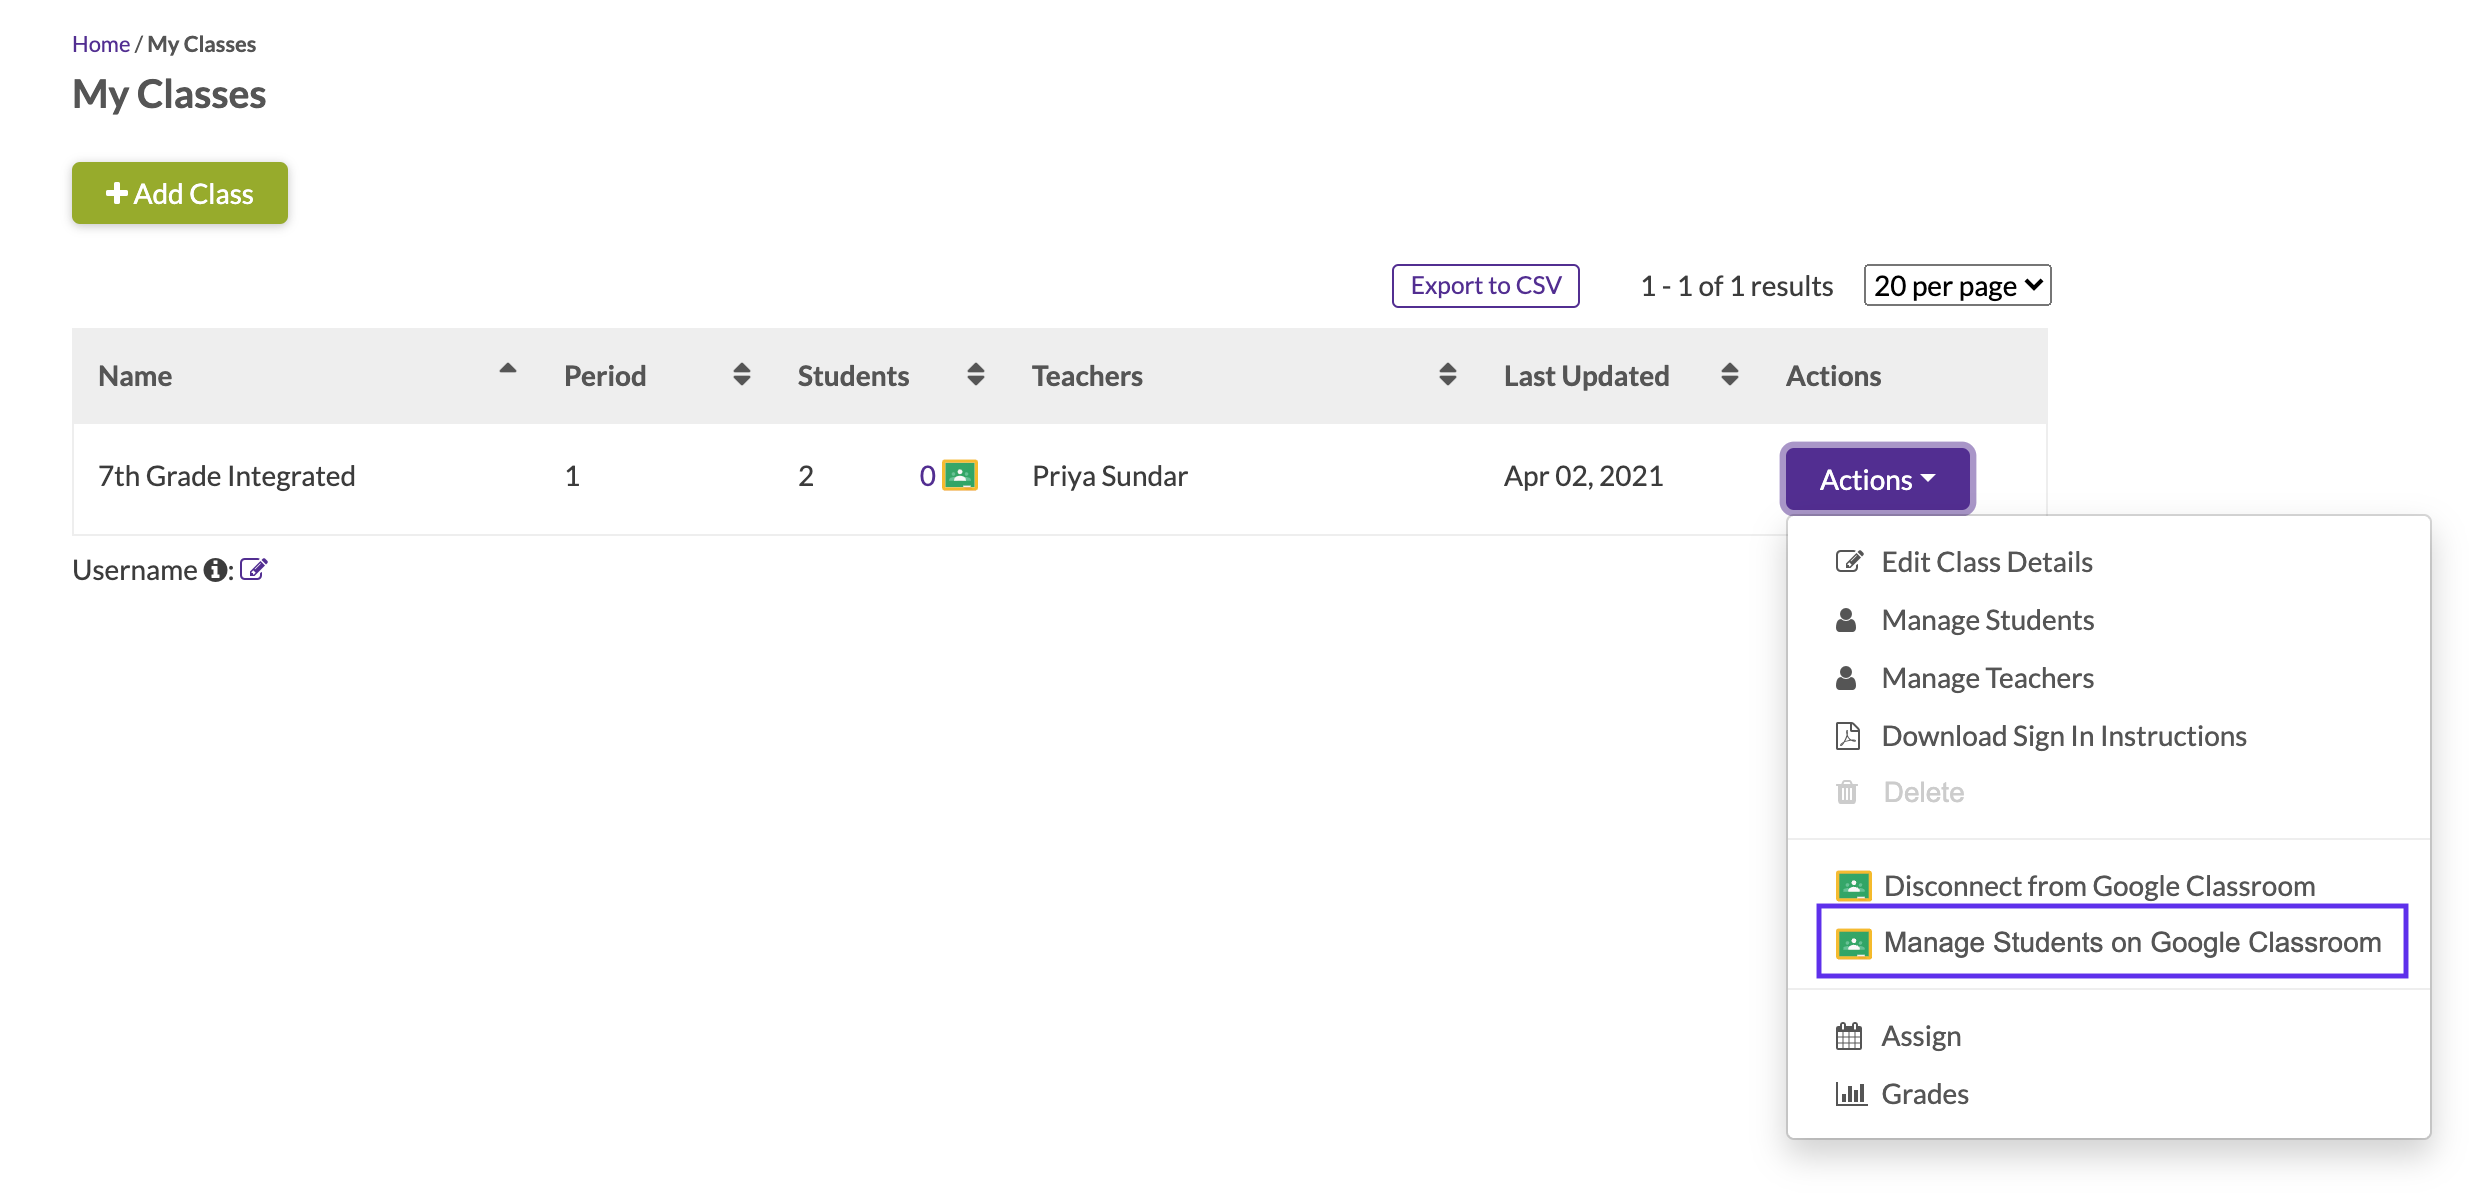This screenshot has height=1196, width=2482.
Task: Click the Edit Class Details pencil icon
Action: pyautogui.click(x=1849, y=561)
